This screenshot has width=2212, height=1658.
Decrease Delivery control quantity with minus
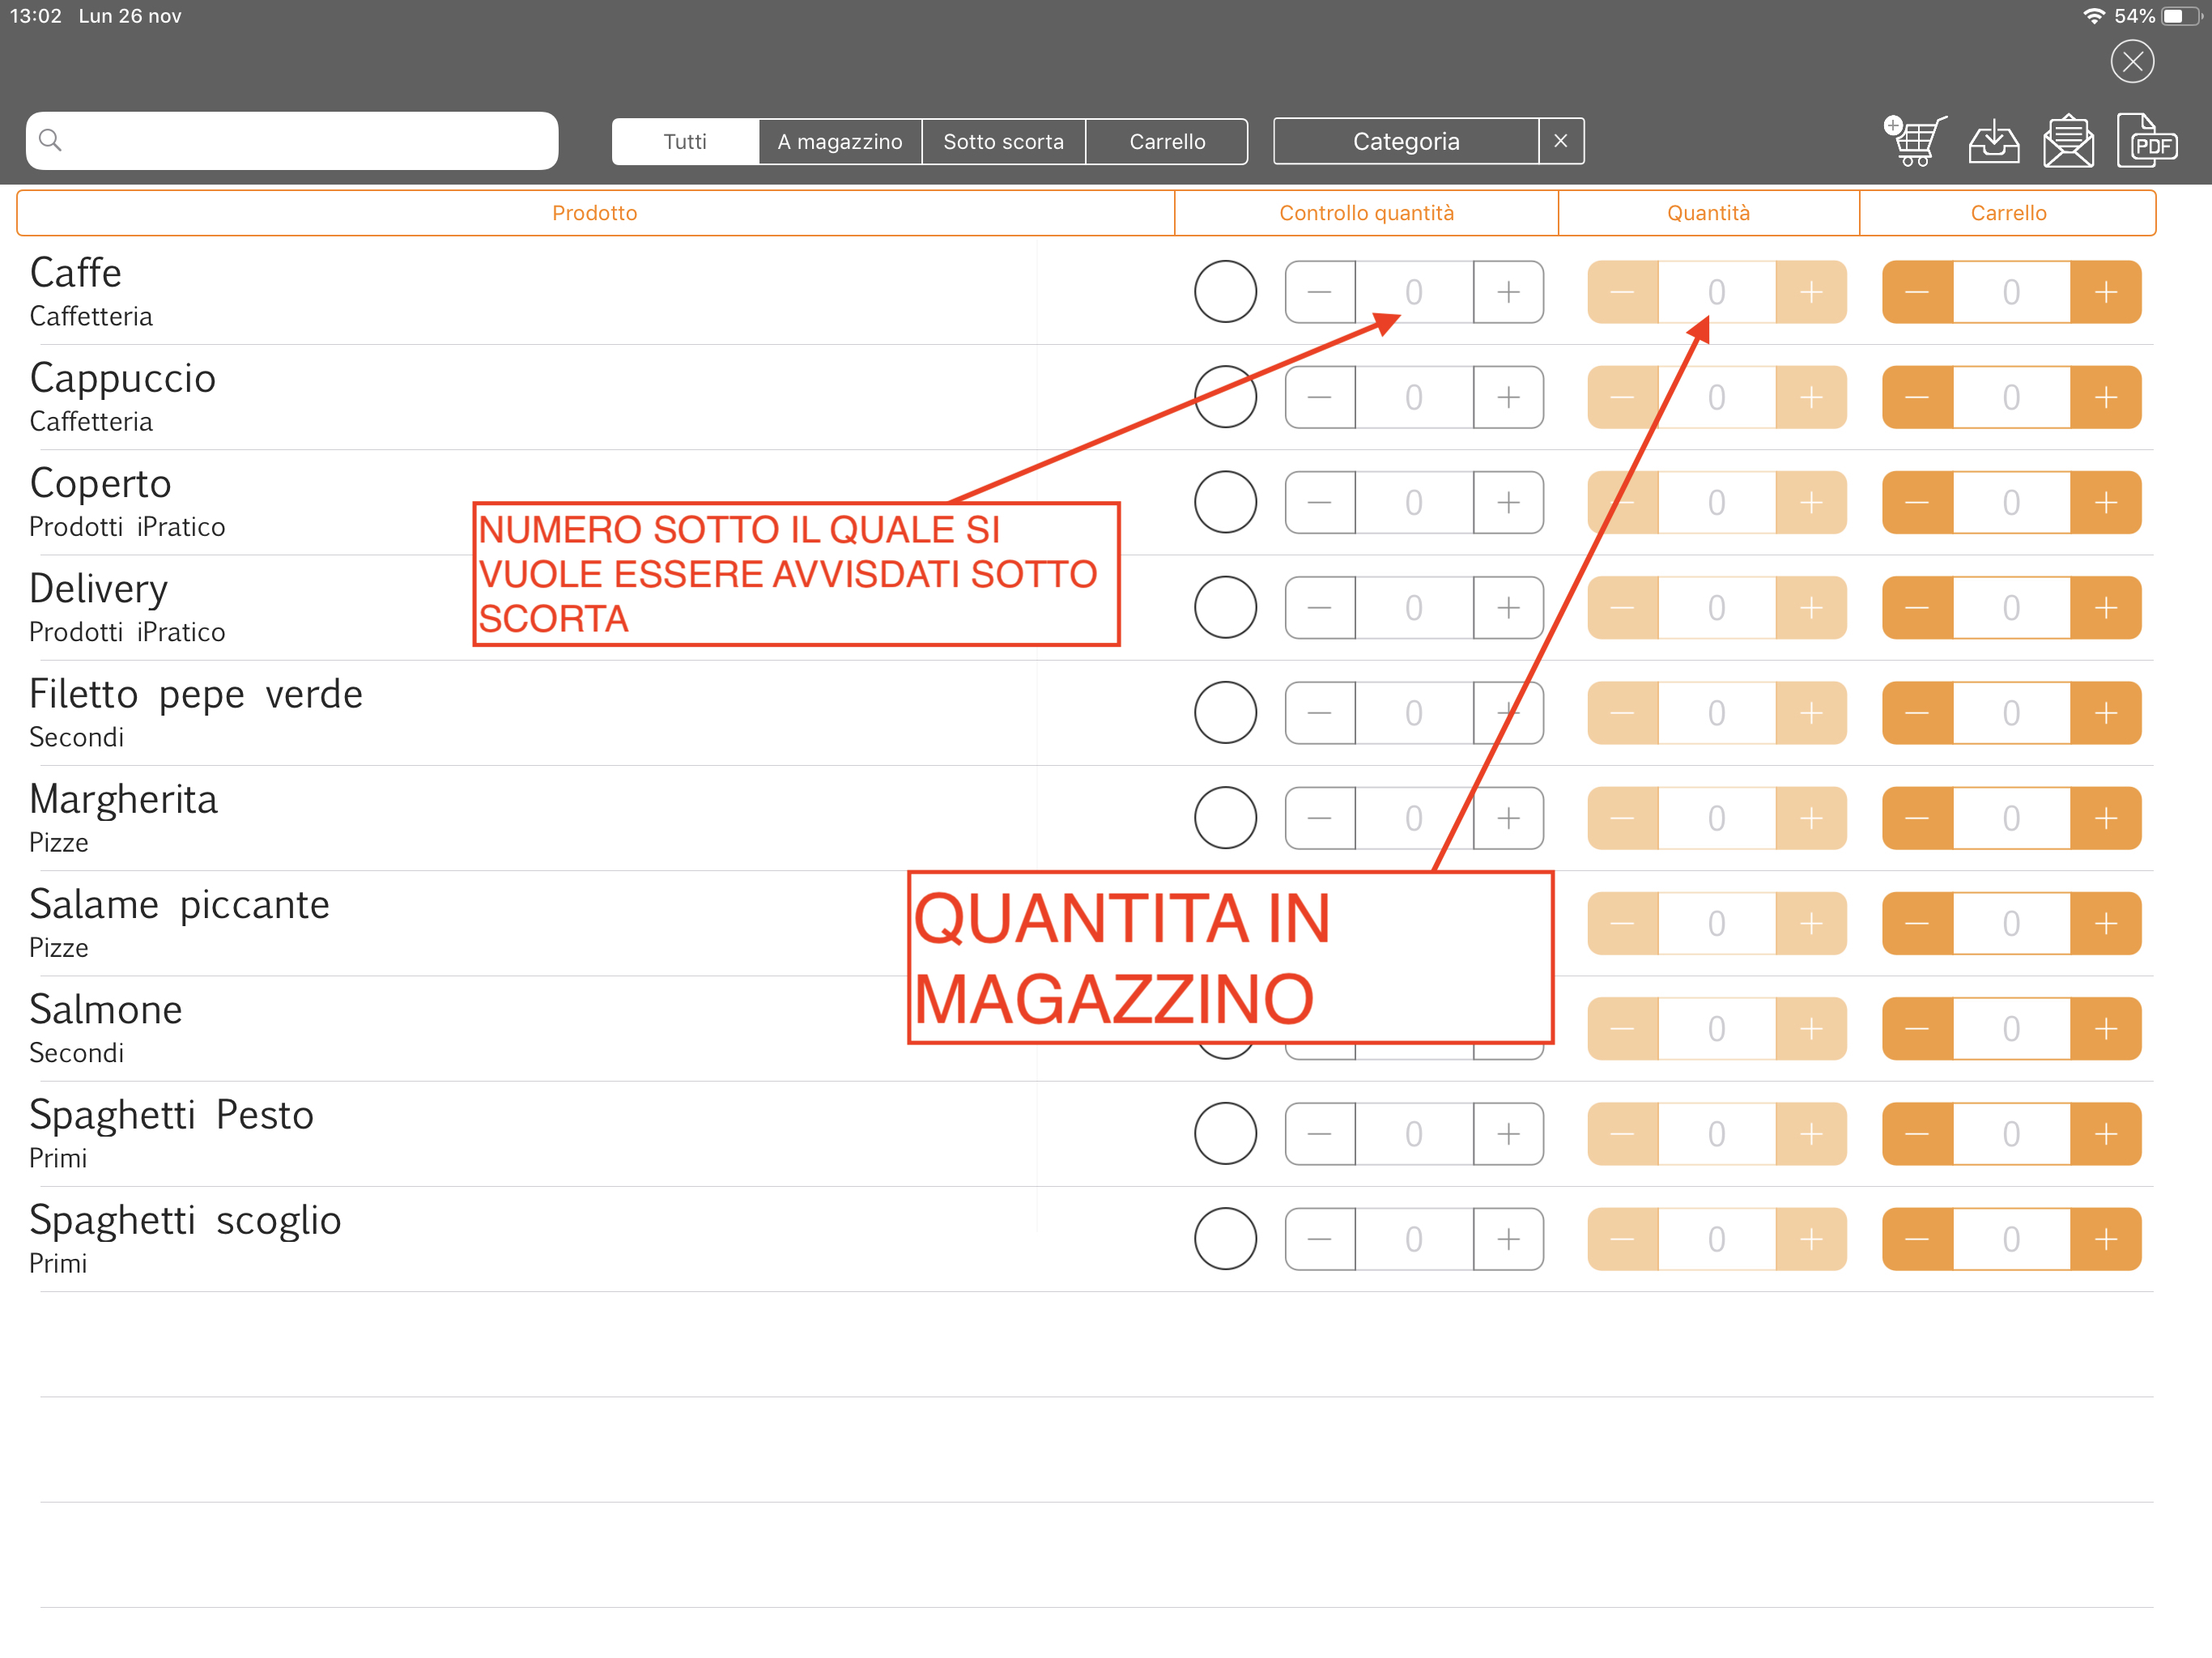[1319, 608]
